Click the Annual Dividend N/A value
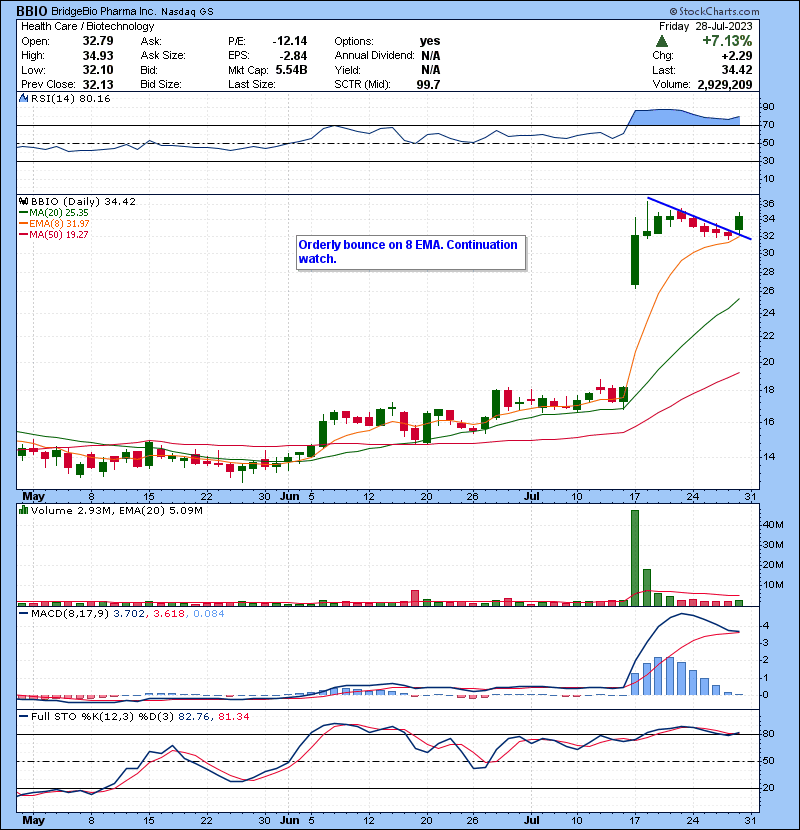 coord(430,56)
